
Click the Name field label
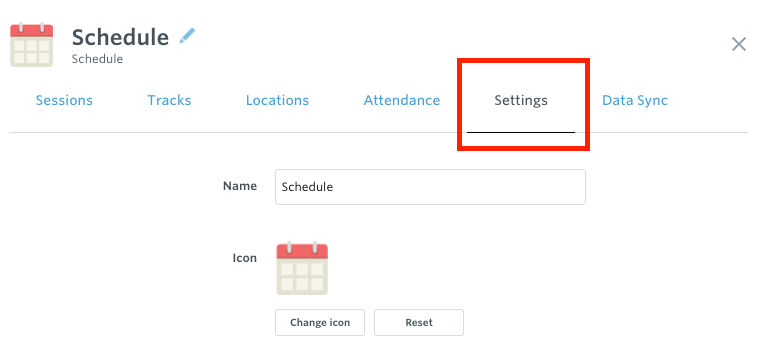click(240, 186)
